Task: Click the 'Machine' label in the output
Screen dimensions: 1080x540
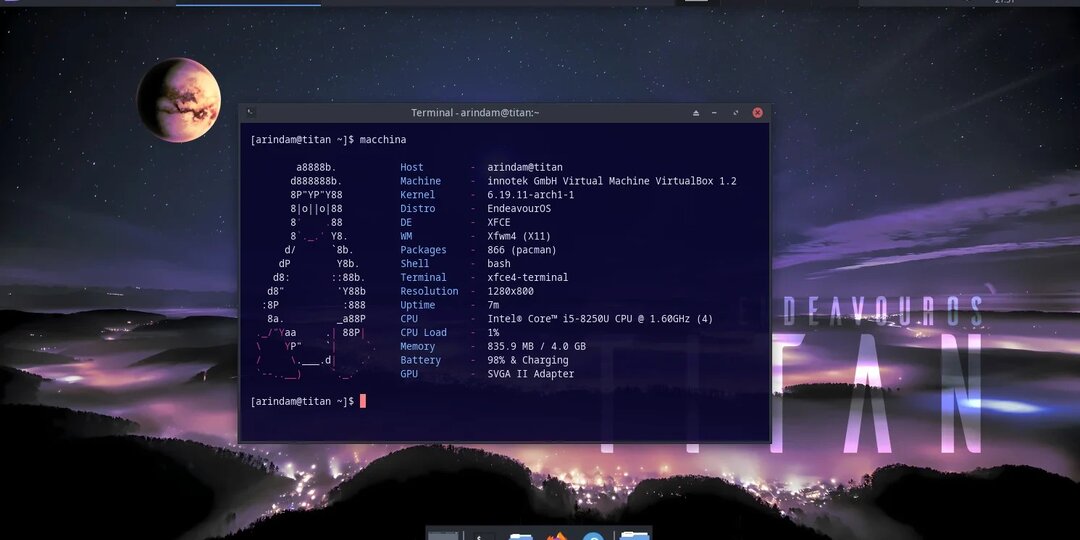Action: tap(420, 181)
